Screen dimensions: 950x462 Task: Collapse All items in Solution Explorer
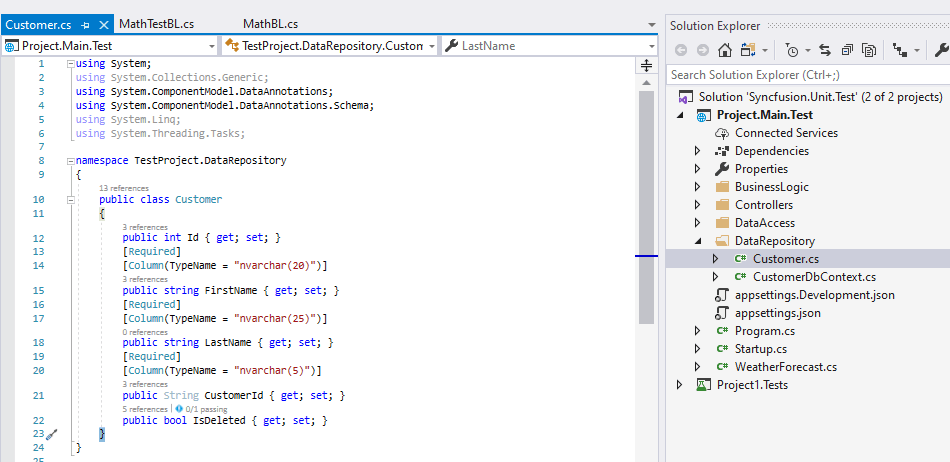[x=847, y=49]
